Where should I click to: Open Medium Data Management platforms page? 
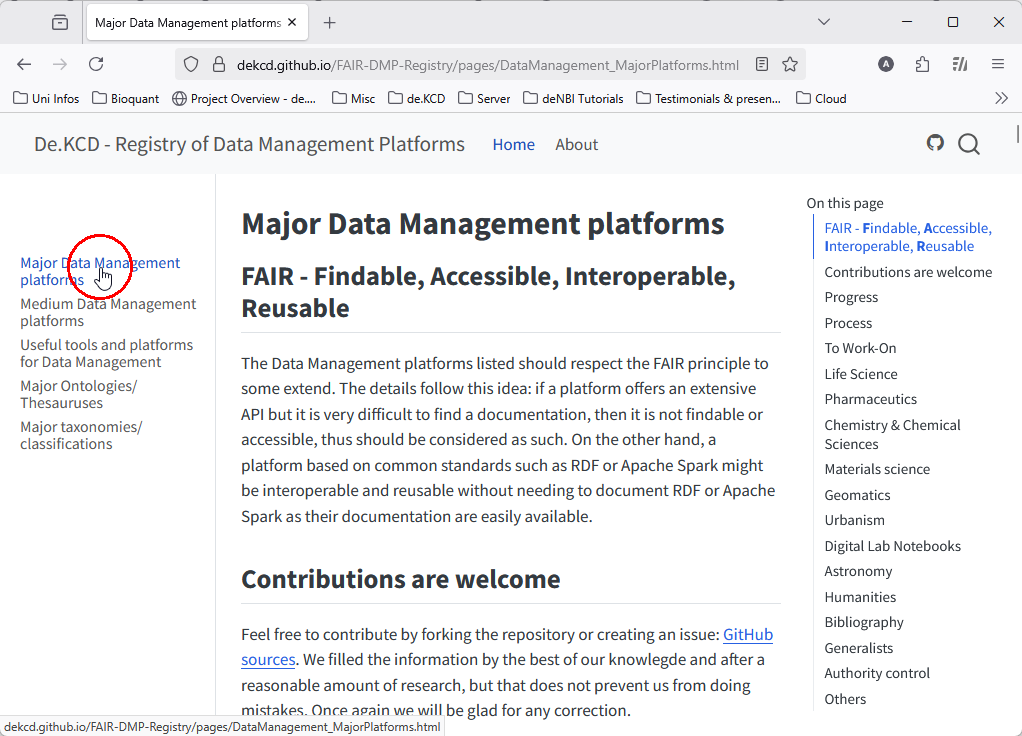[x=108, y=312]
